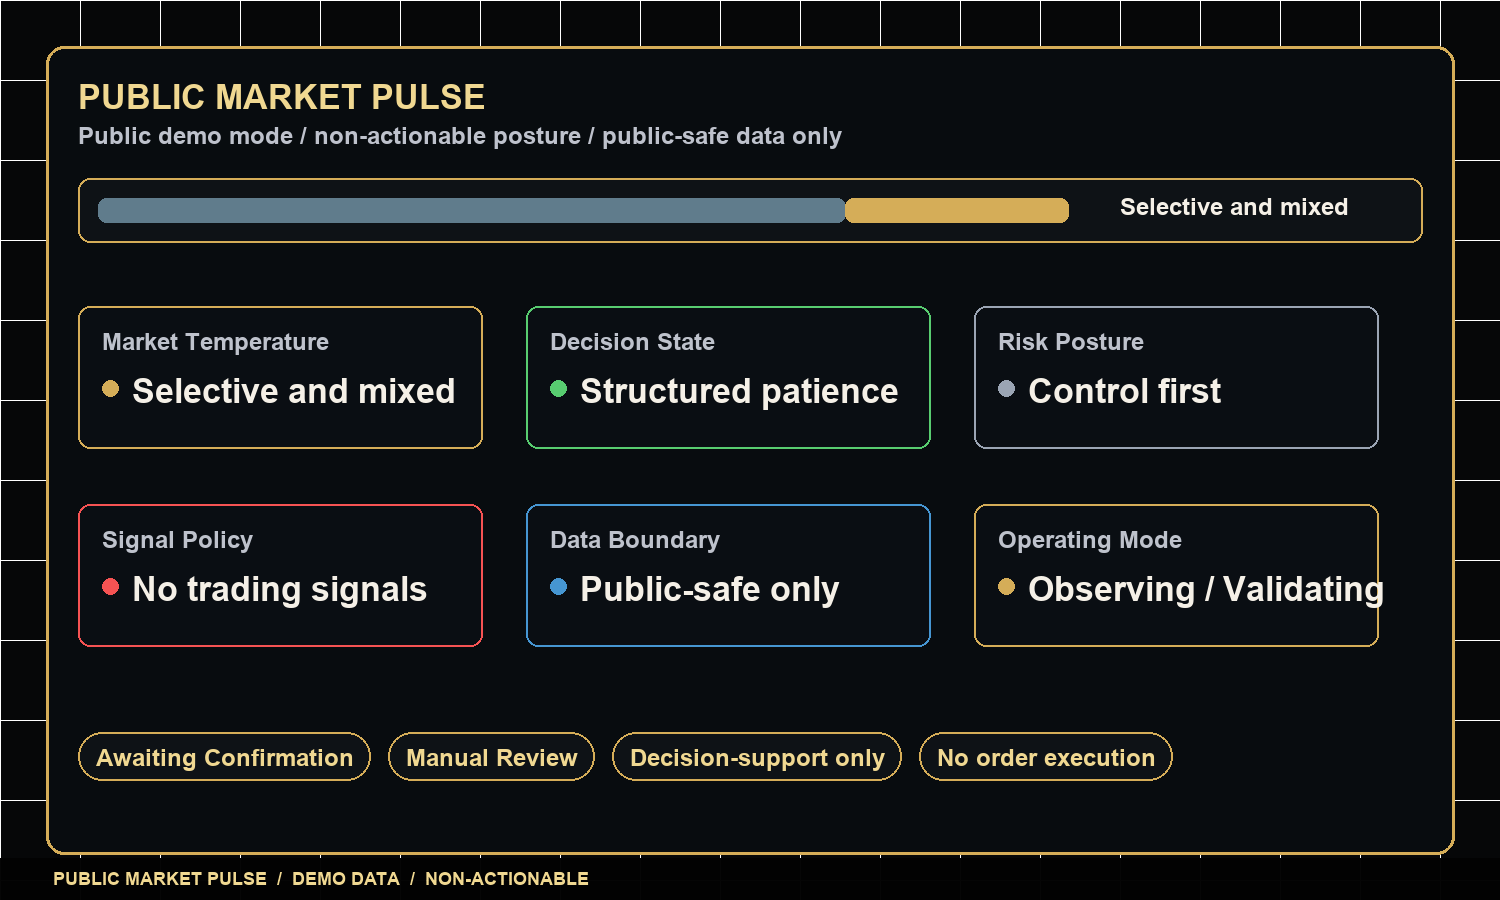
Task: Select the 'No trading signals' value
Action: (280, 589)
